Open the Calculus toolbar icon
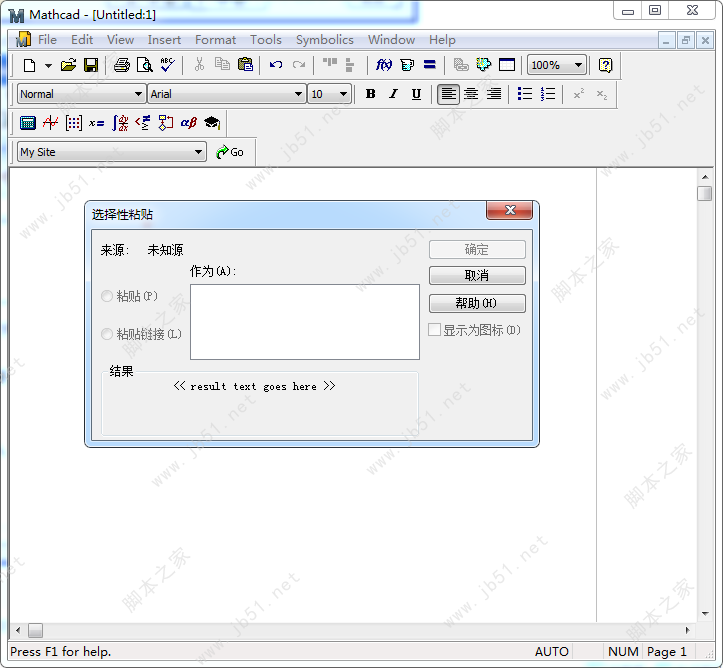Screen dimensions: 723x668 121,123
